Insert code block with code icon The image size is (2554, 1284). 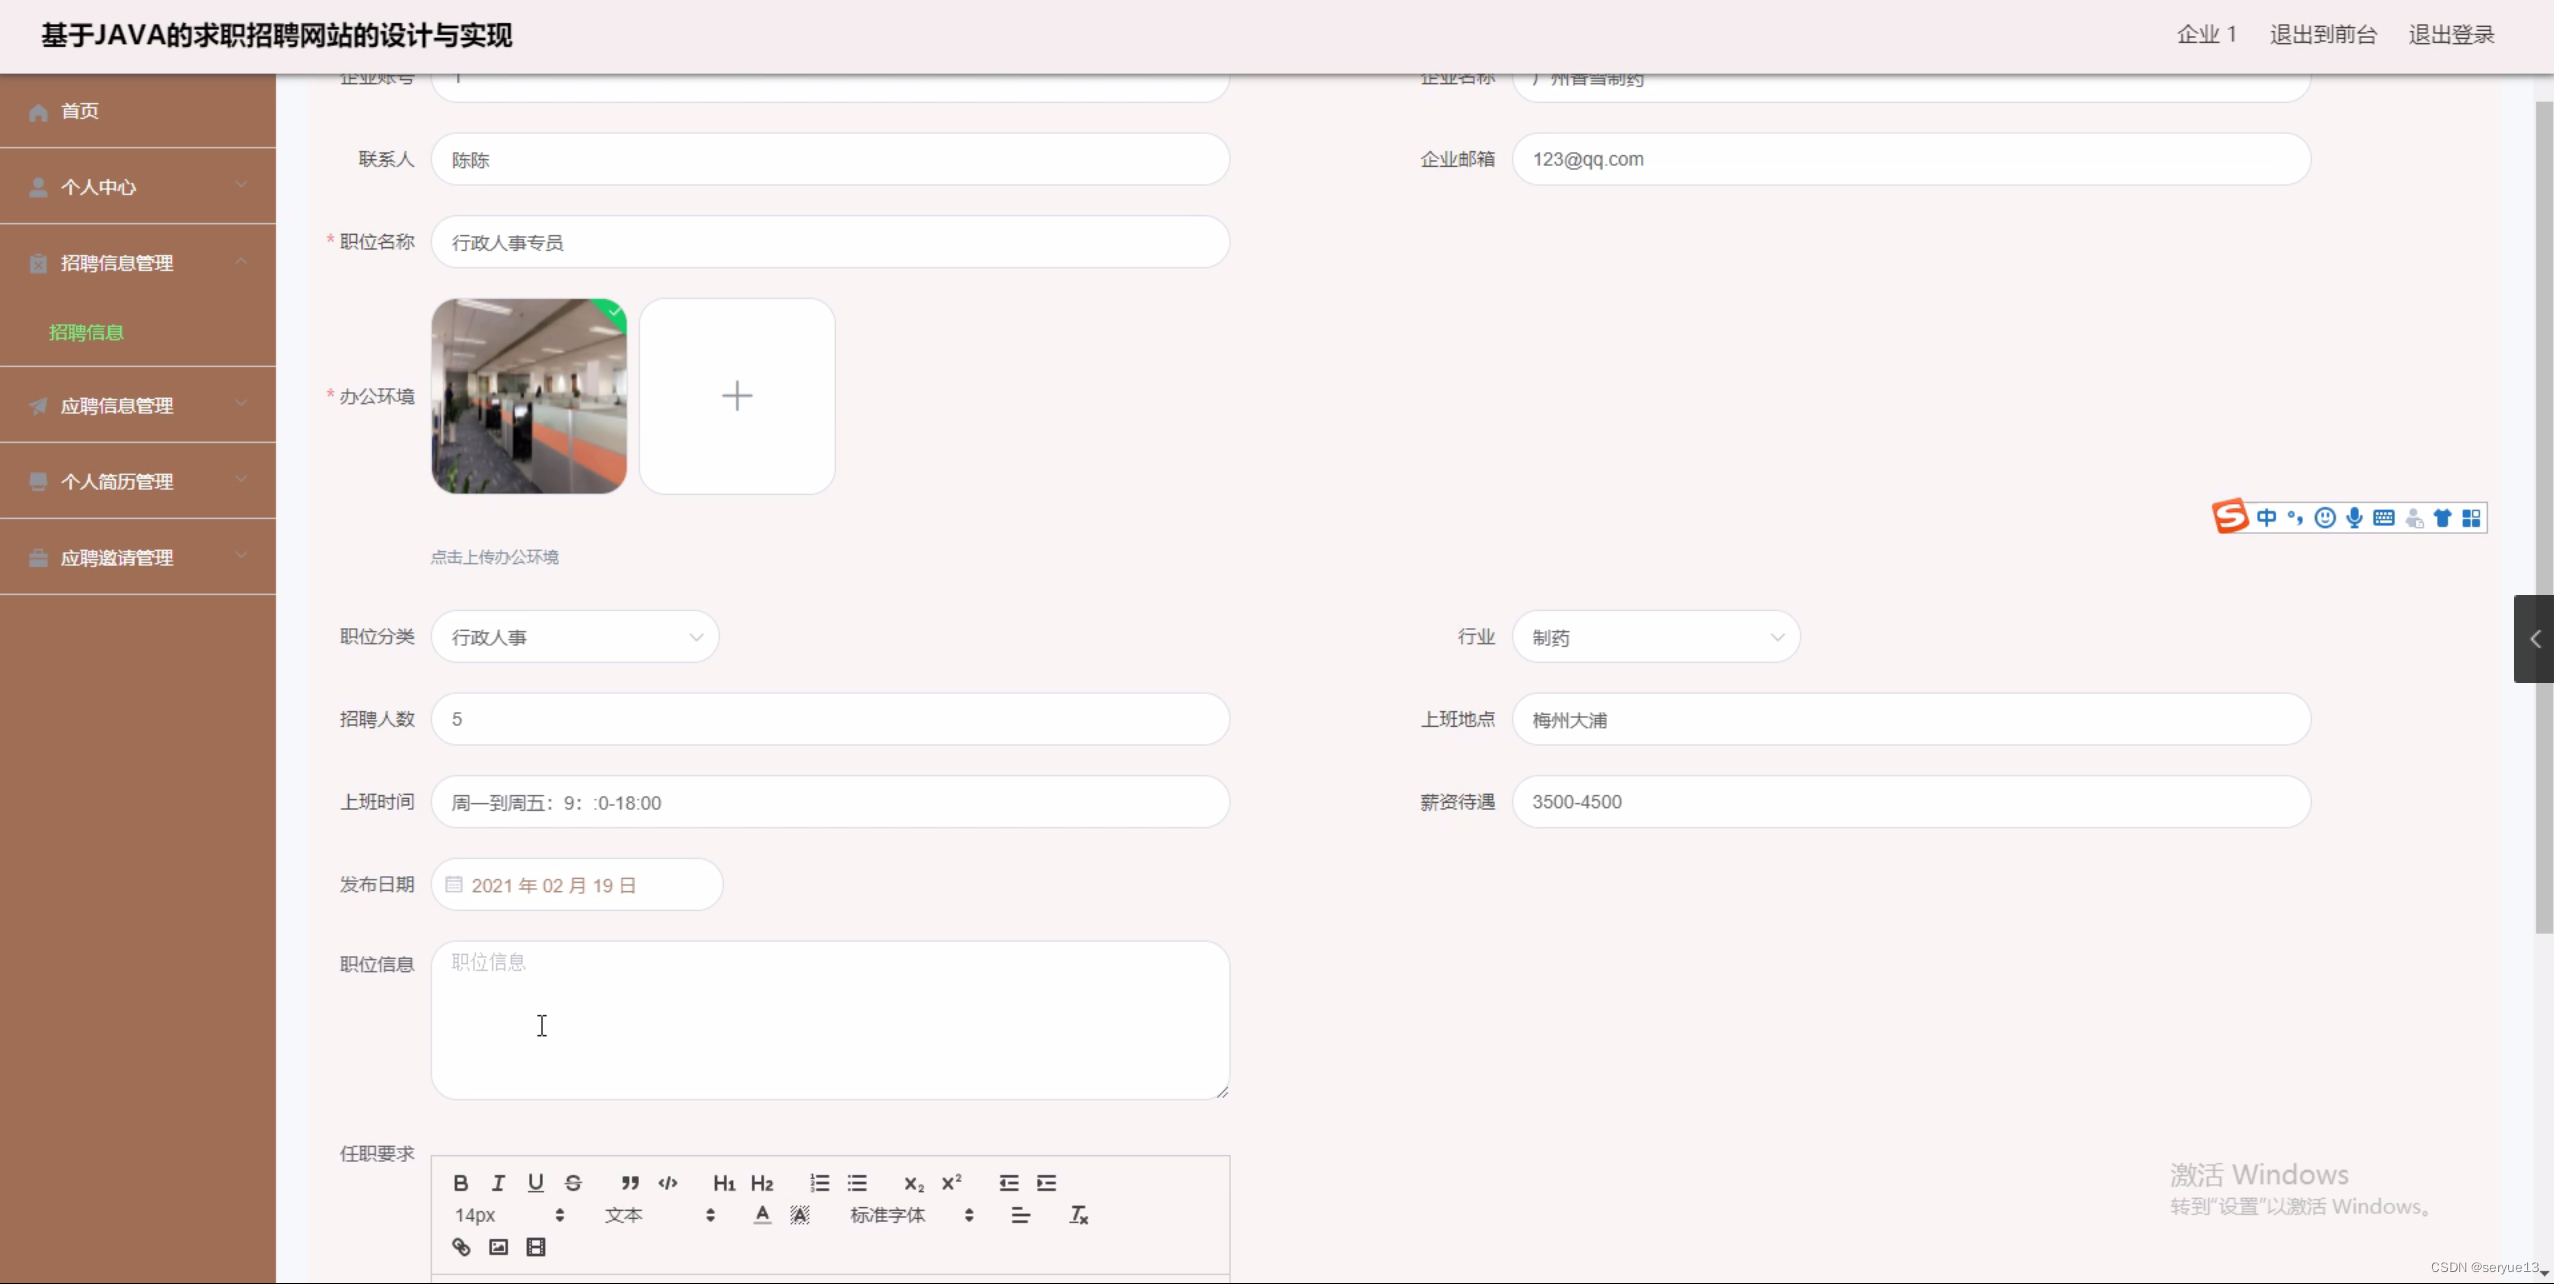(x=668, y=1183)
